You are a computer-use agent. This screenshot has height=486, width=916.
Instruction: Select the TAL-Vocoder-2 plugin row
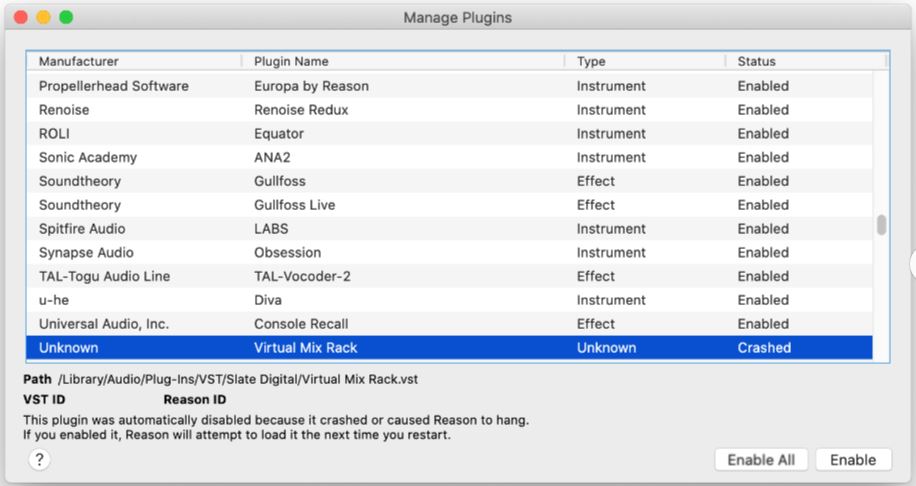coord(449,276)
